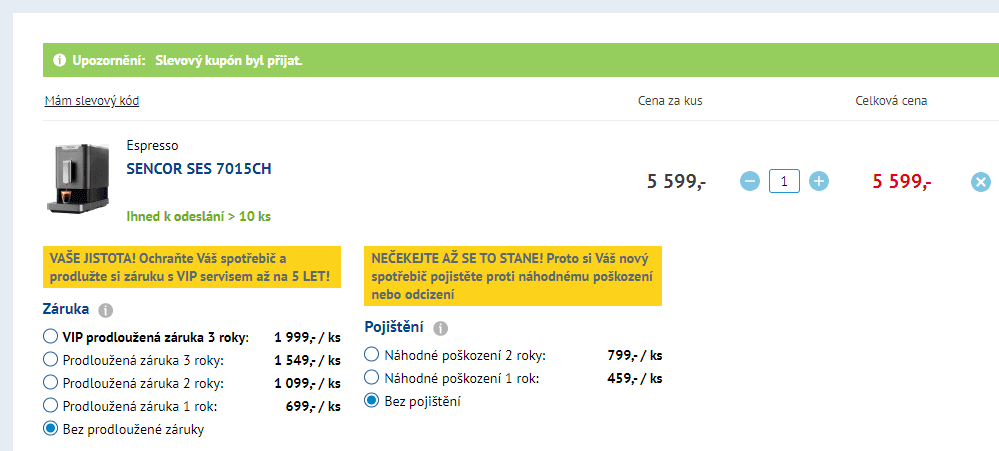The width and height of the screenshot is (999, 451).
Task: Open SENCOR SES 7015CH product link
Action: [199, 169]
